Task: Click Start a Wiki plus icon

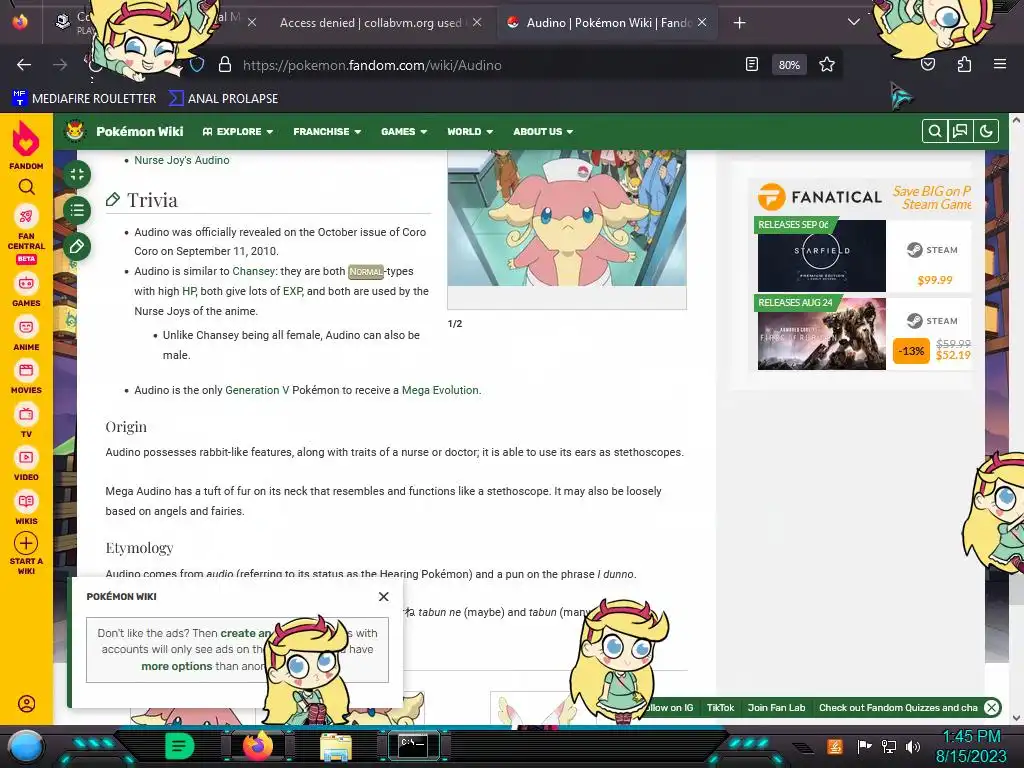Action: coord(26,543)
